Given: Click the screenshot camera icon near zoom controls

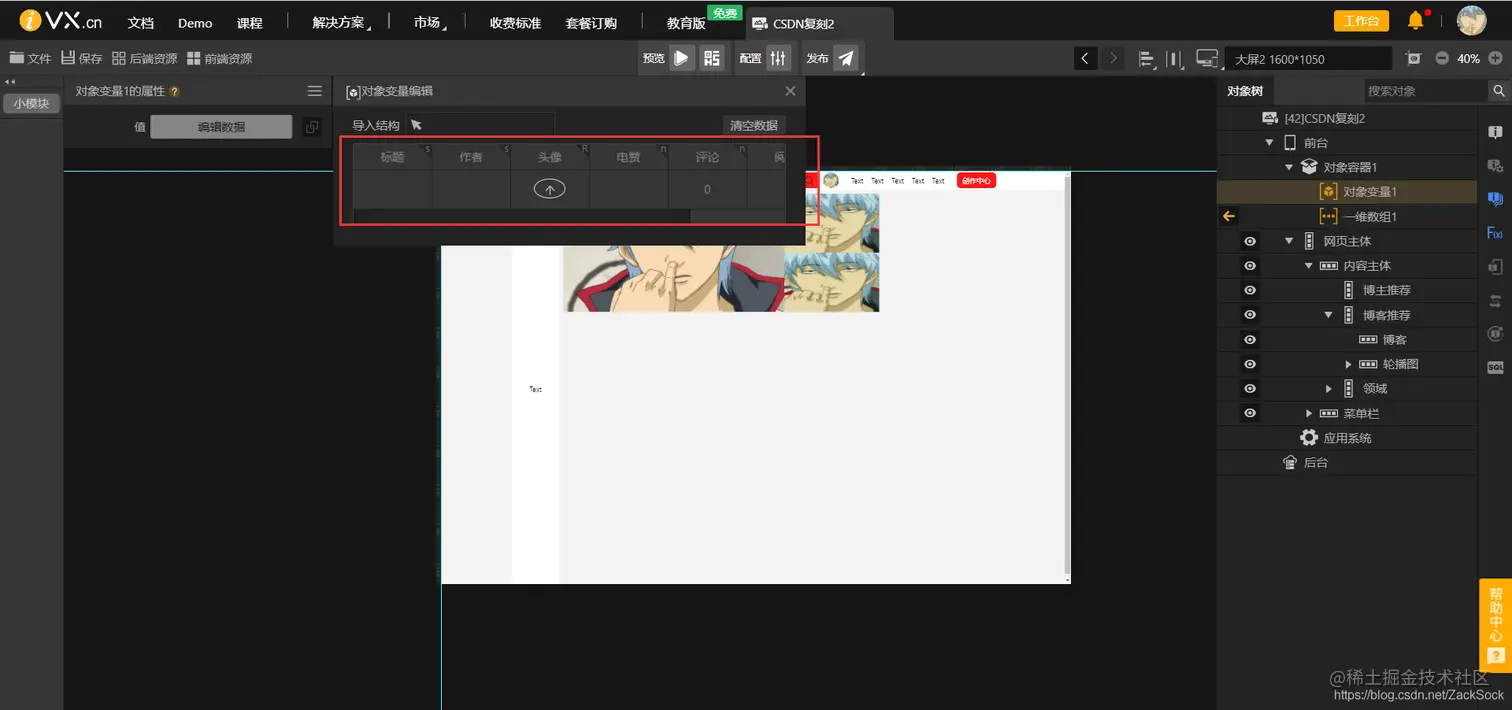Looking at the screenshot, I should 1414,58.
